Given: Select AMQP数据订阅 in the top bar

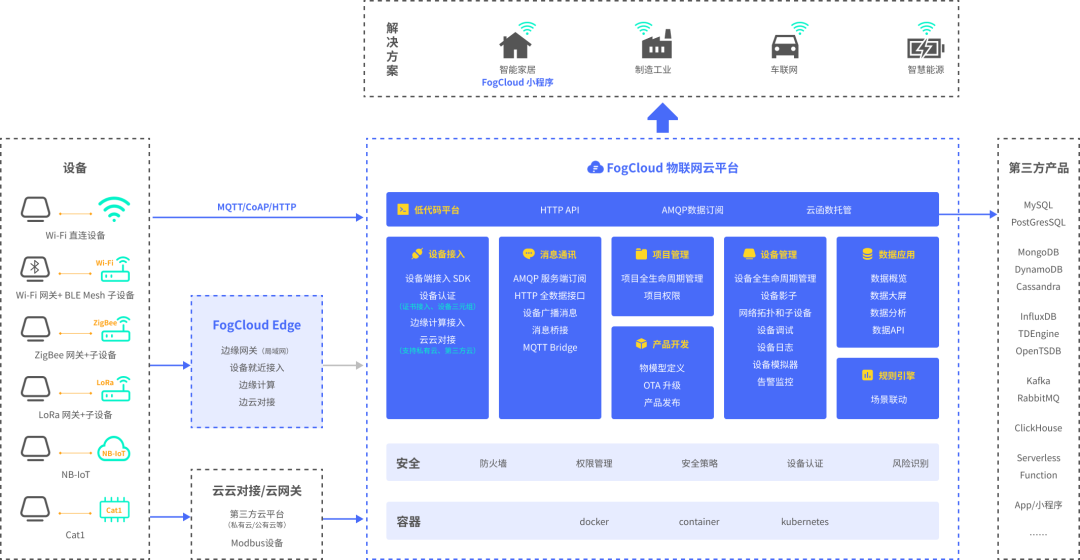Looking at the screenshot, I should 692,210.
